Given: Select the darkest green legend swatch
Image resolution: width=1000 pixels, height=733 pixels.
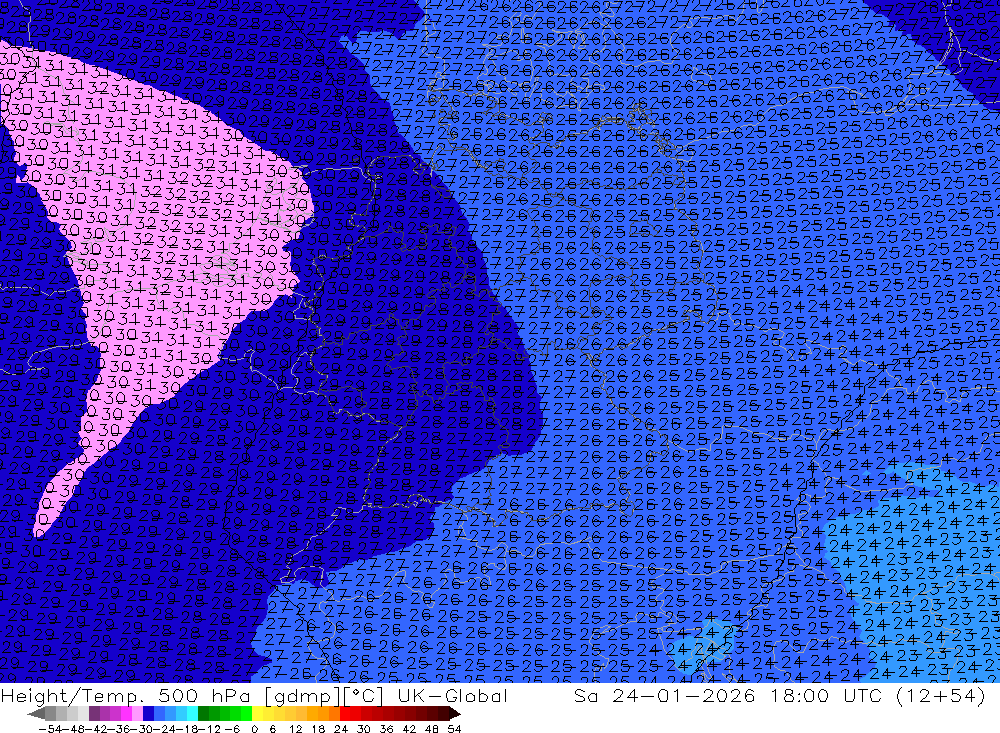Looking at the screenshot, I should [203, 714].
